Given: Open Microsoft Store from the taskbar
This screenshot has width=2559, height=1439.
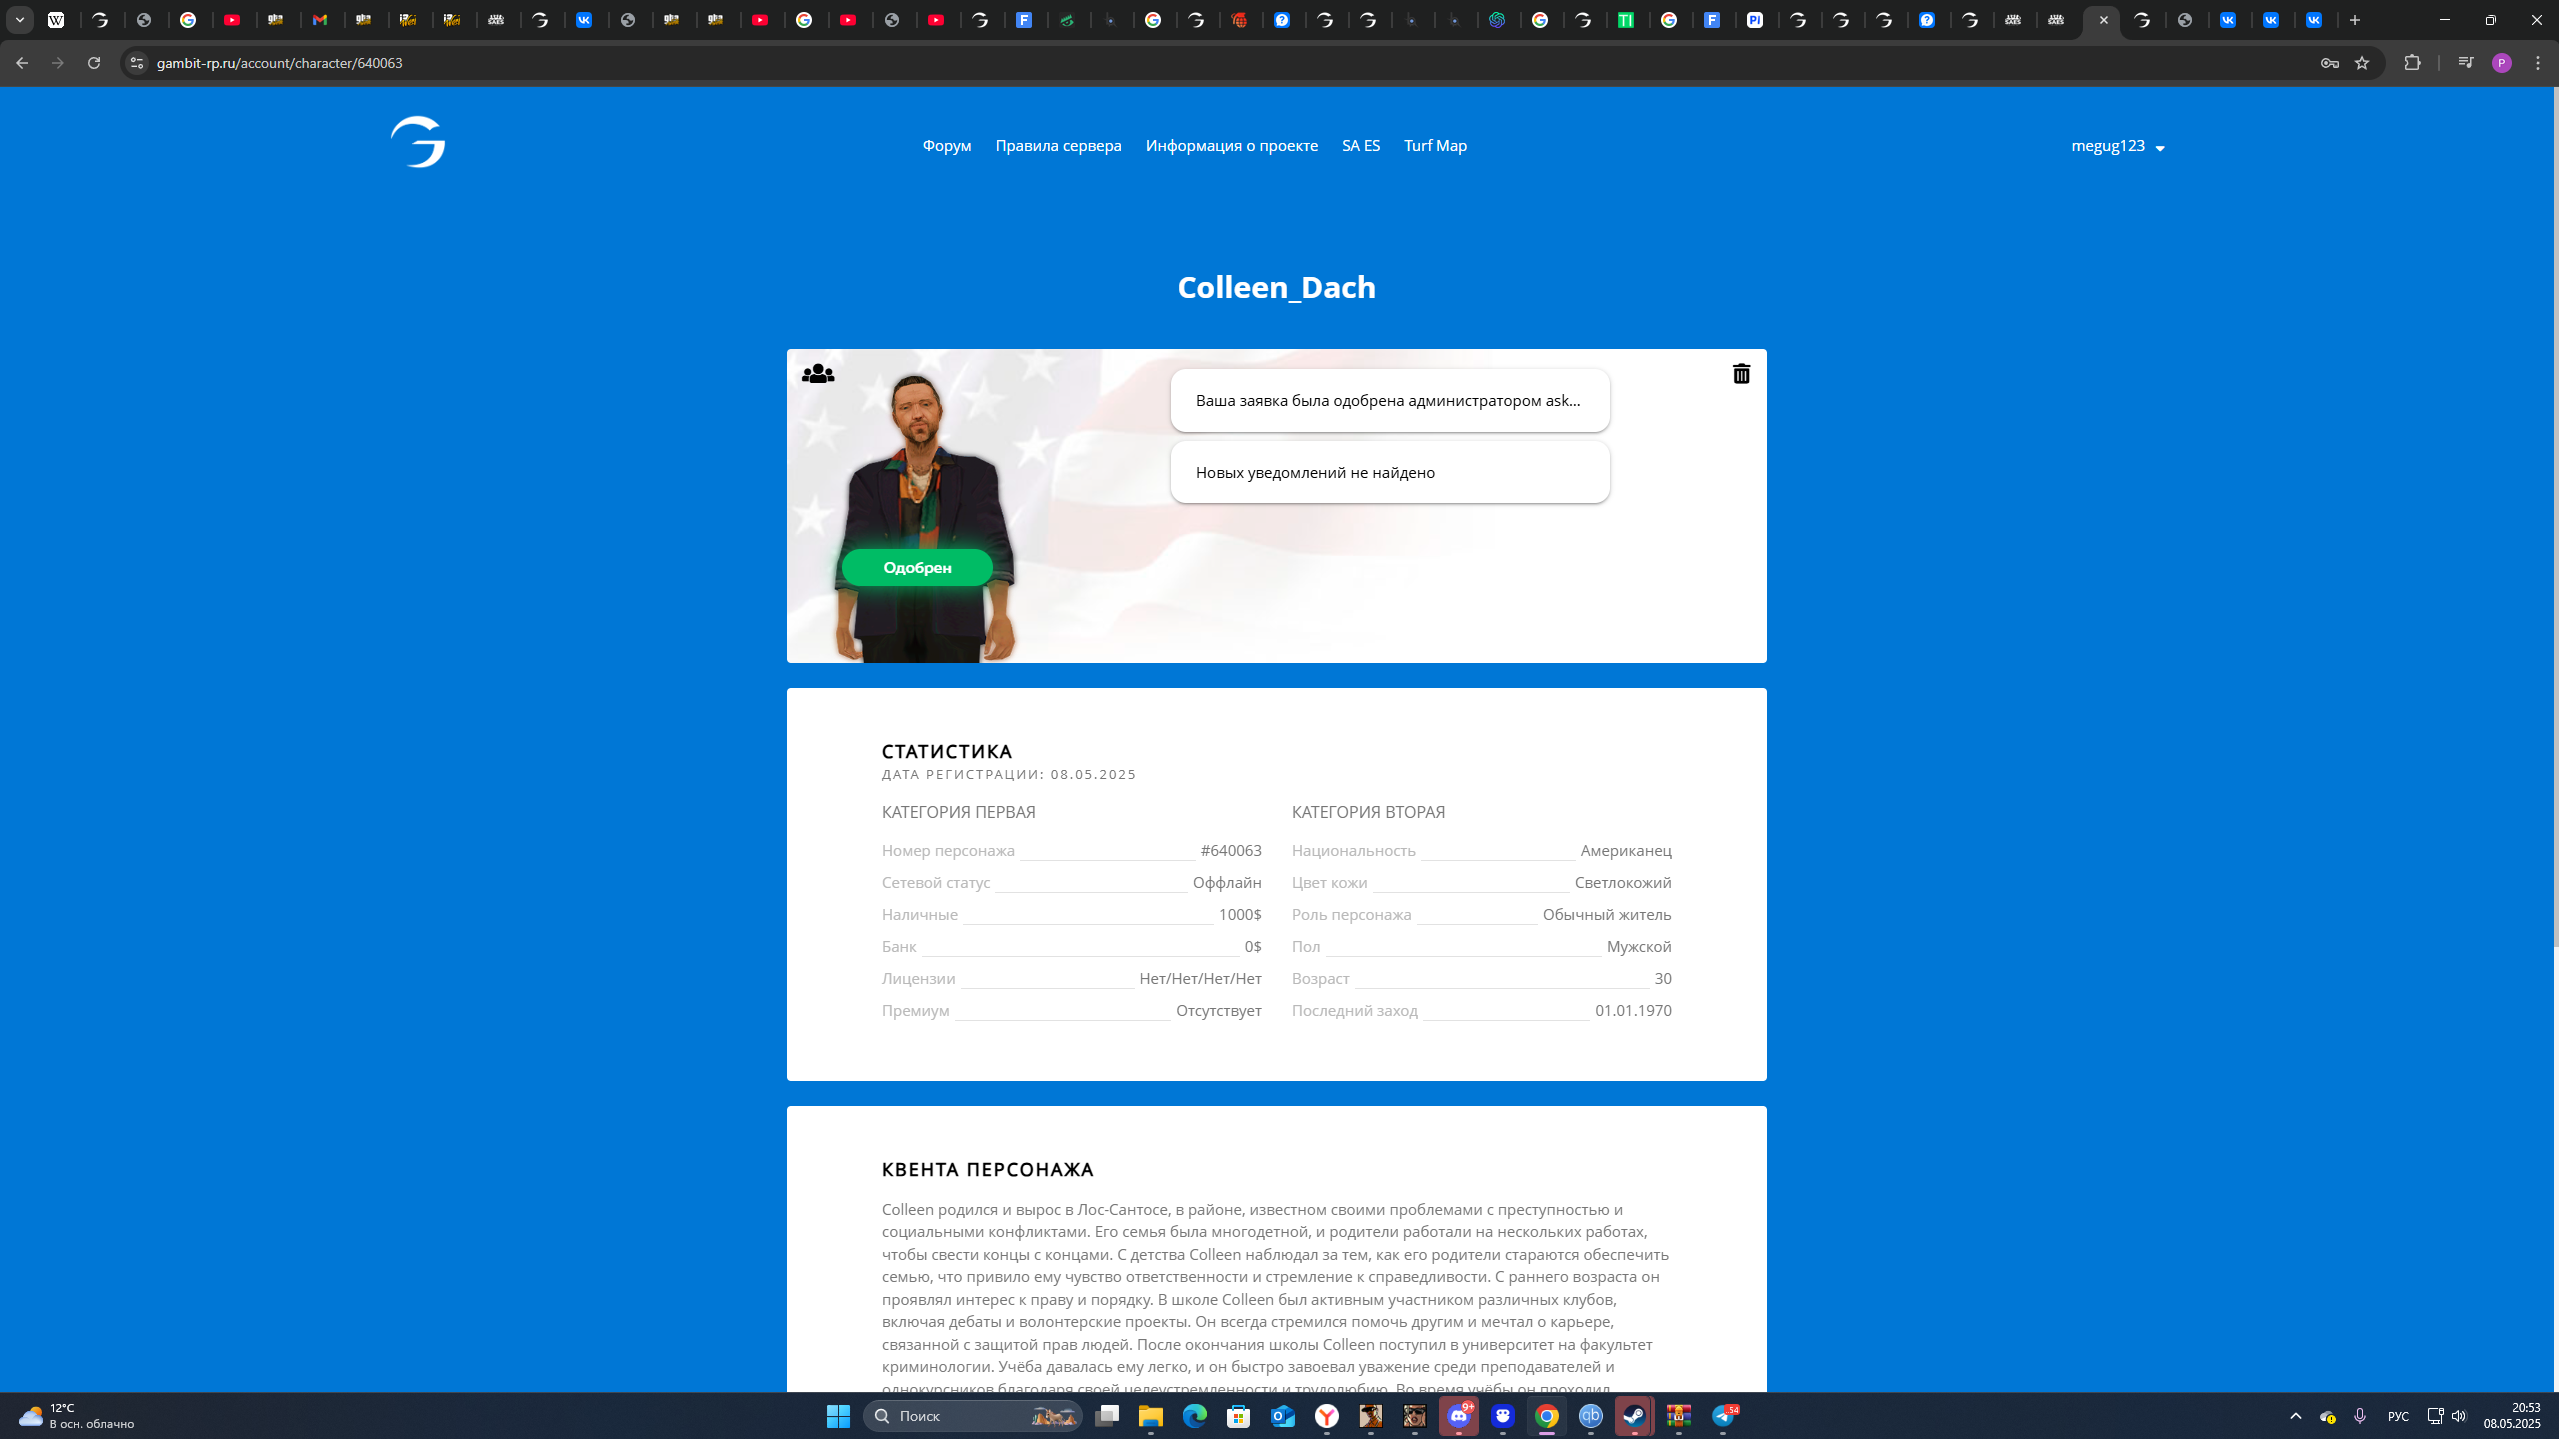Looking at the screenshot, I should tap(1239, 1416).
